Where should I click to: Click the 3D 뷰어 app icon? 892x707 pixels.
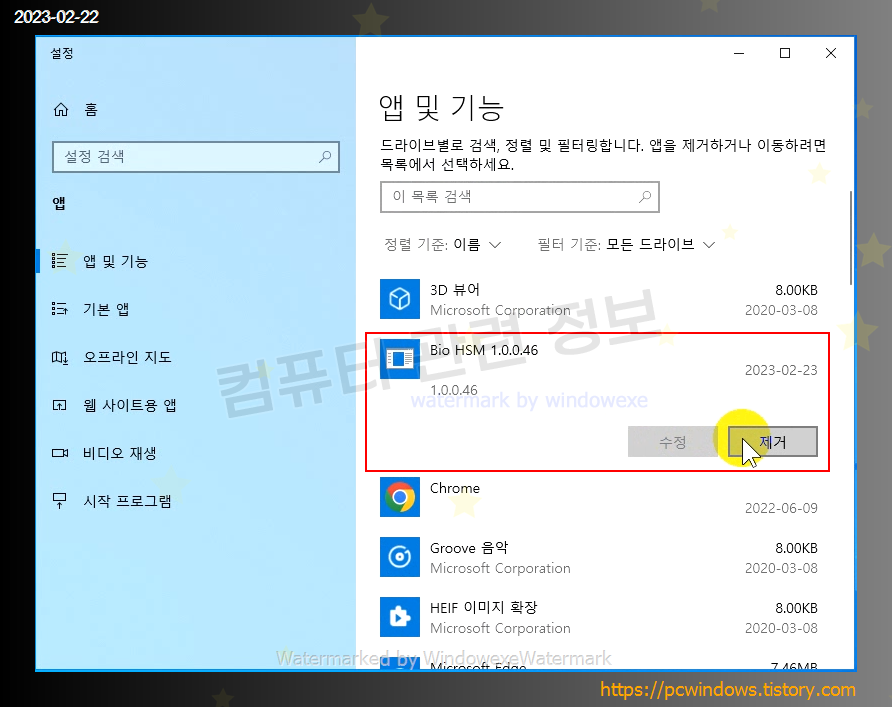400,299
